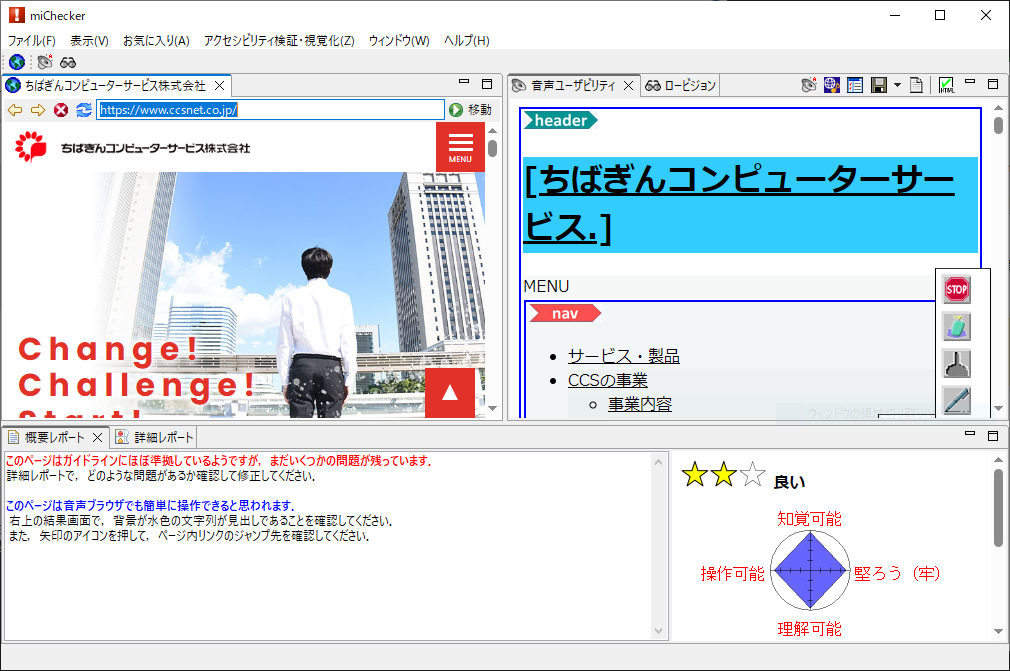This screenshot has width=1010, height=671.
Task: Open the ファイル(F) menu
Action: coord(32,41)
